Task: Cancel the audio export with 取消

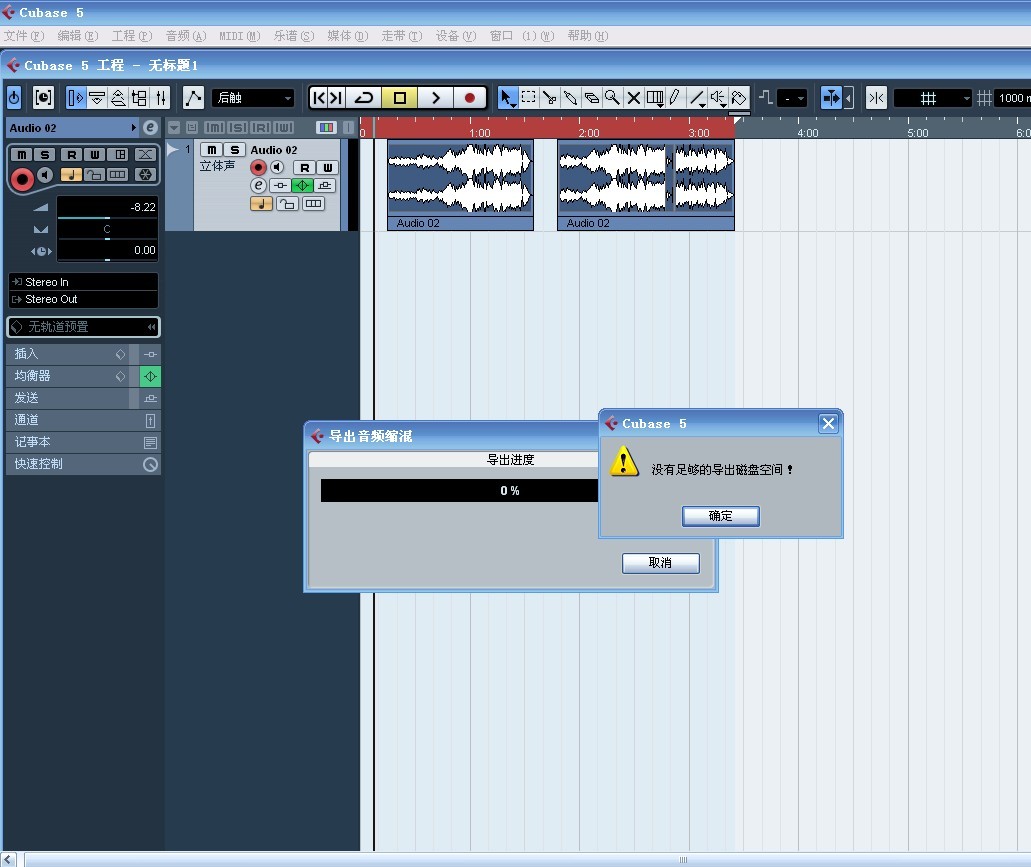Action: pyautogui.click(x=660, y=563)
